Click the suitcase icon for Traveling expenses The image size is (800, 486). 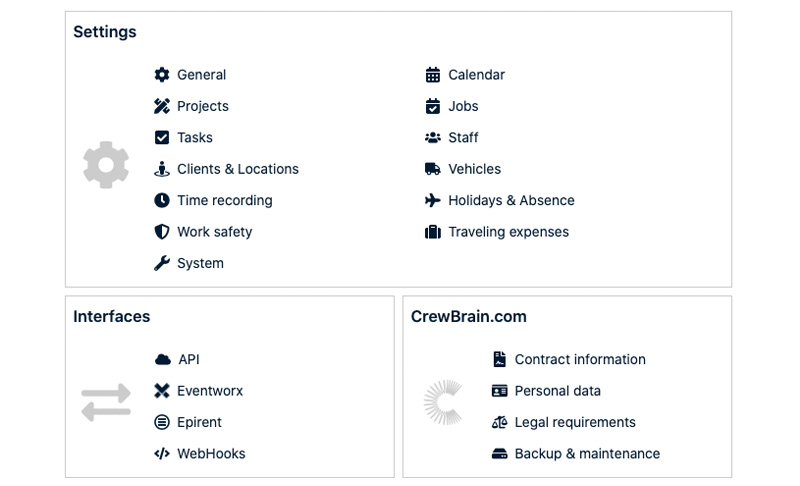(433, 232)
